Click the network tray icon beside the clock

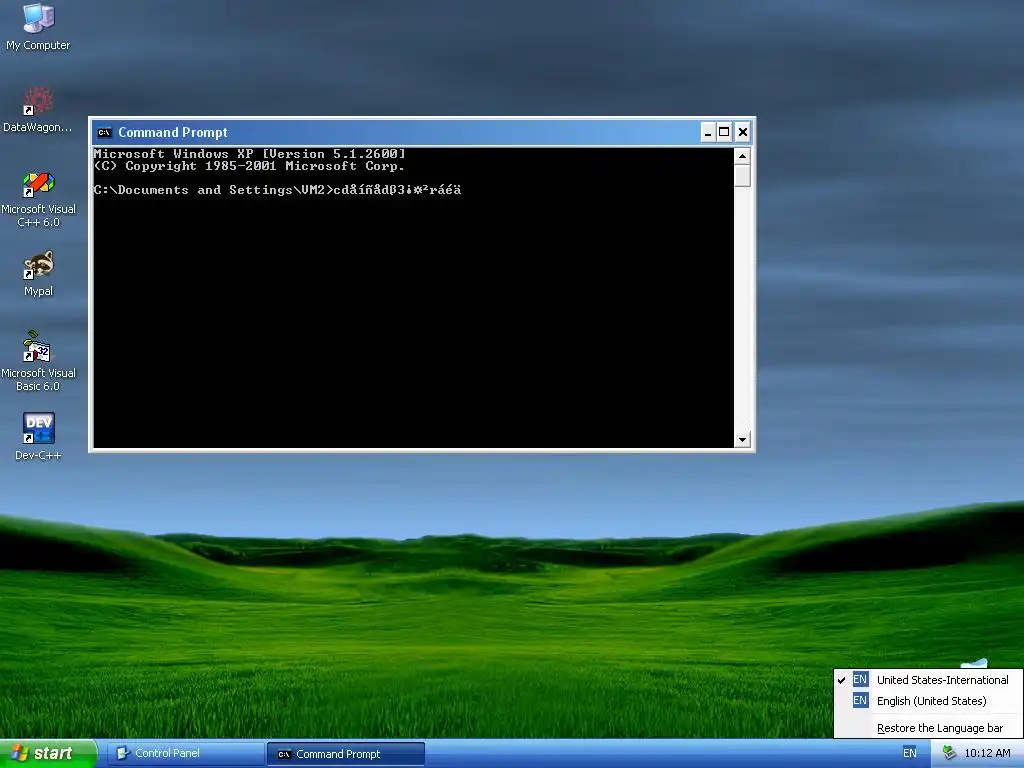pyautogui.click(x=950, y=754)
